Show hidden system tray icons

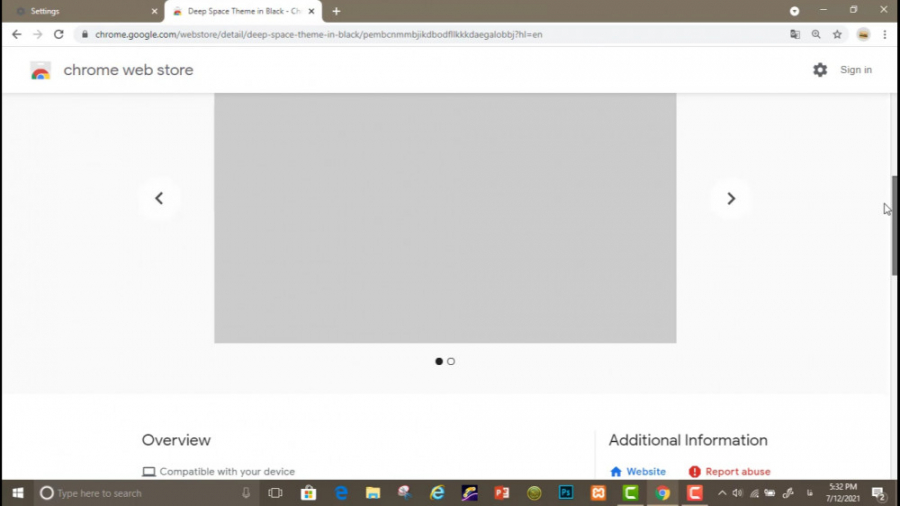(722, 493)
